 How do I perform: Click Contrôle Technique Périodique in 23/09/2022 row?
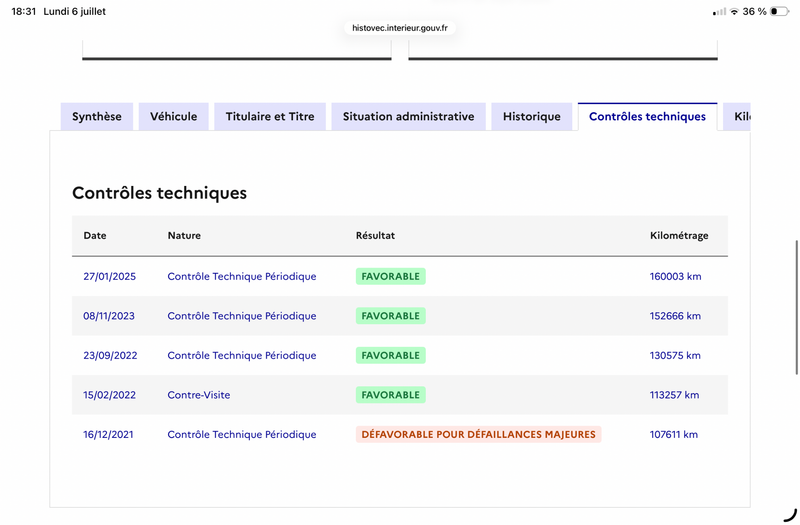[x=242, y=356]
